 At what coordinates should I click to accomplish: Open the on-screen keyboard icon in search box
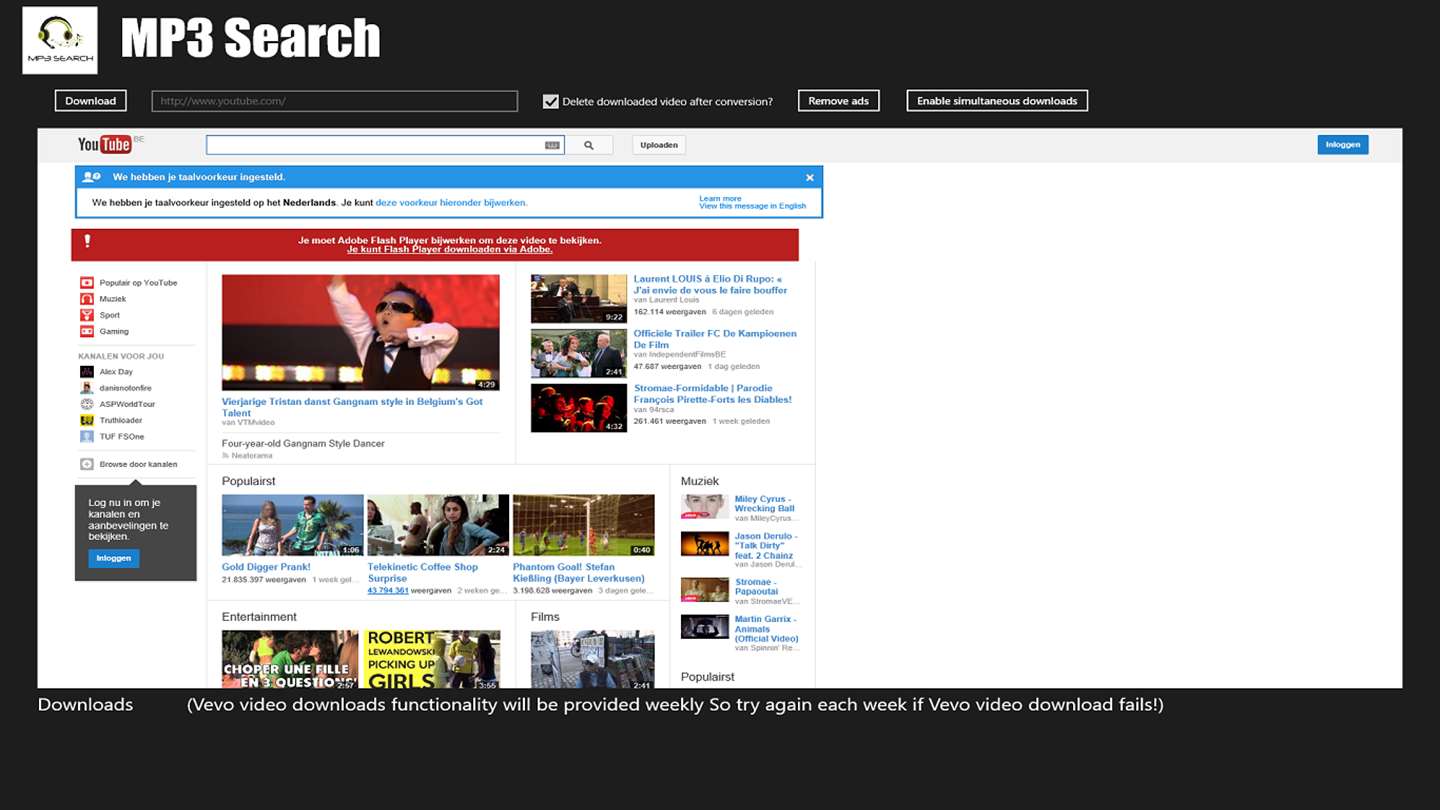coord(552,145)
